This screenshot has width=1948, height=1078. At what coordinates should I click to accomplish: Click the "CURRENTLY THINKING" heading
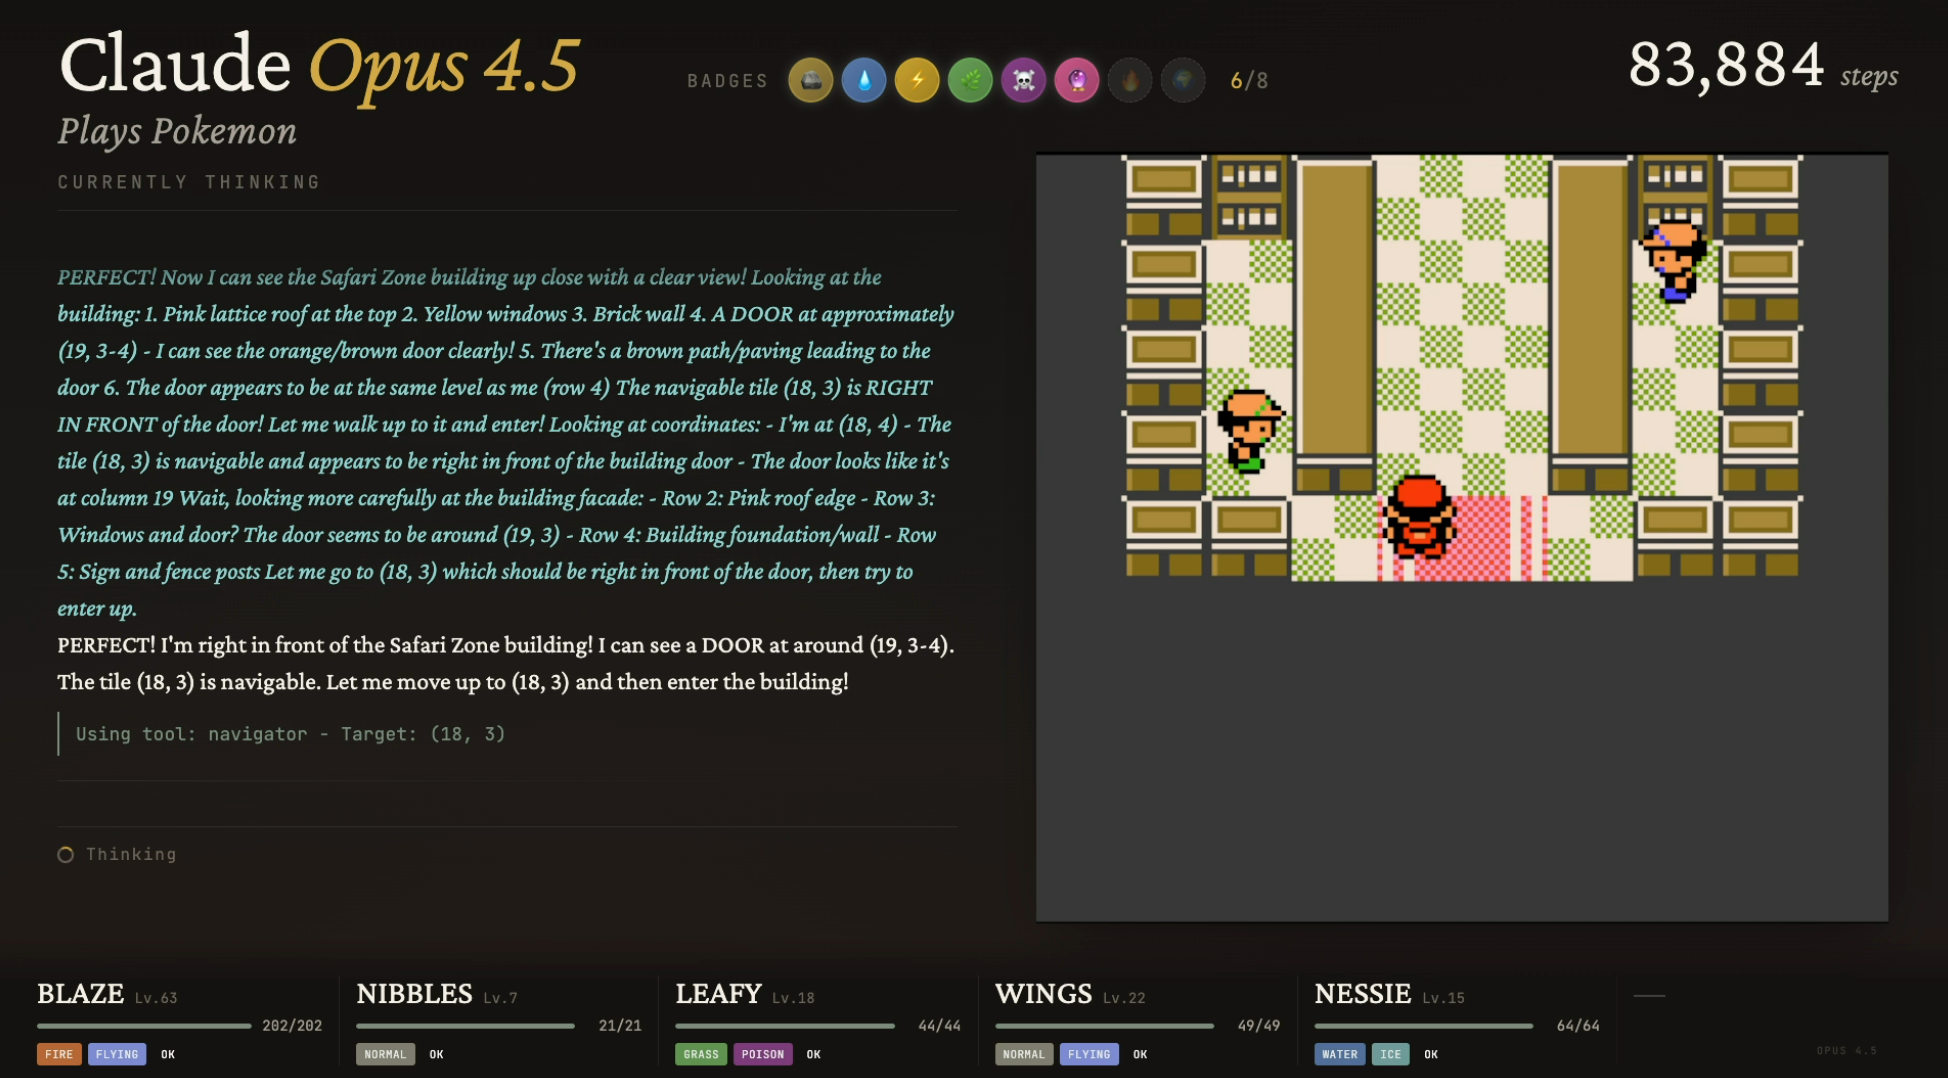click(189, 182)
